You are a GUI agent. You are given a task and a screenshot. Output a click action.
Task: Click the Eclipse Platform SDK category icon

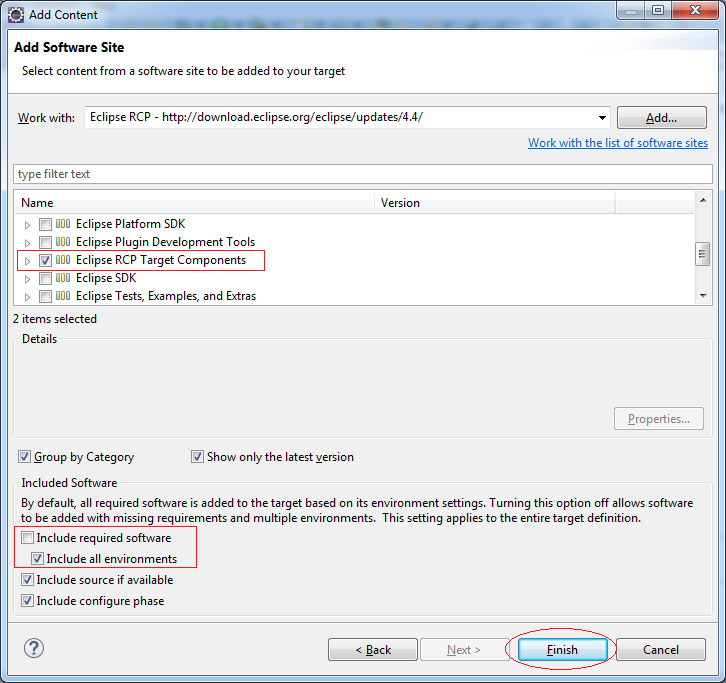(x=63, y=224)
